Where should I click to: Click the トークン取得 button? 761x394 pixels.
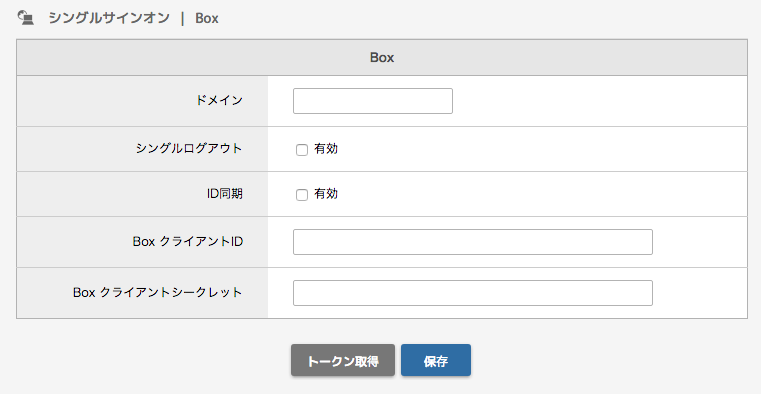point(343,361)
